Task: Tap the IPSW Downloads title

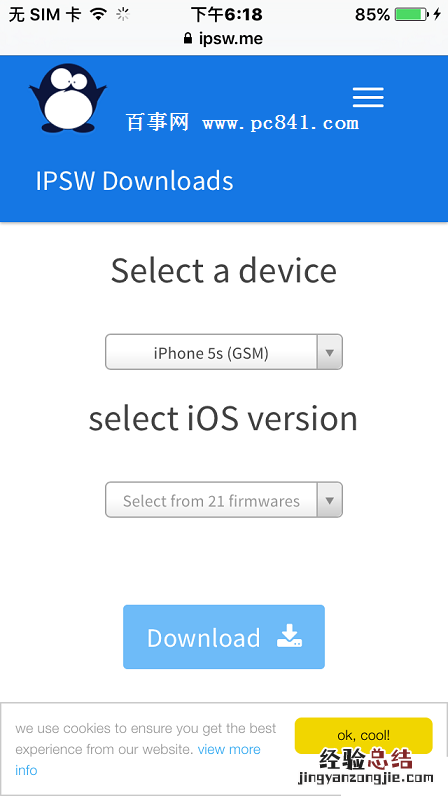Action: point(135,181)
